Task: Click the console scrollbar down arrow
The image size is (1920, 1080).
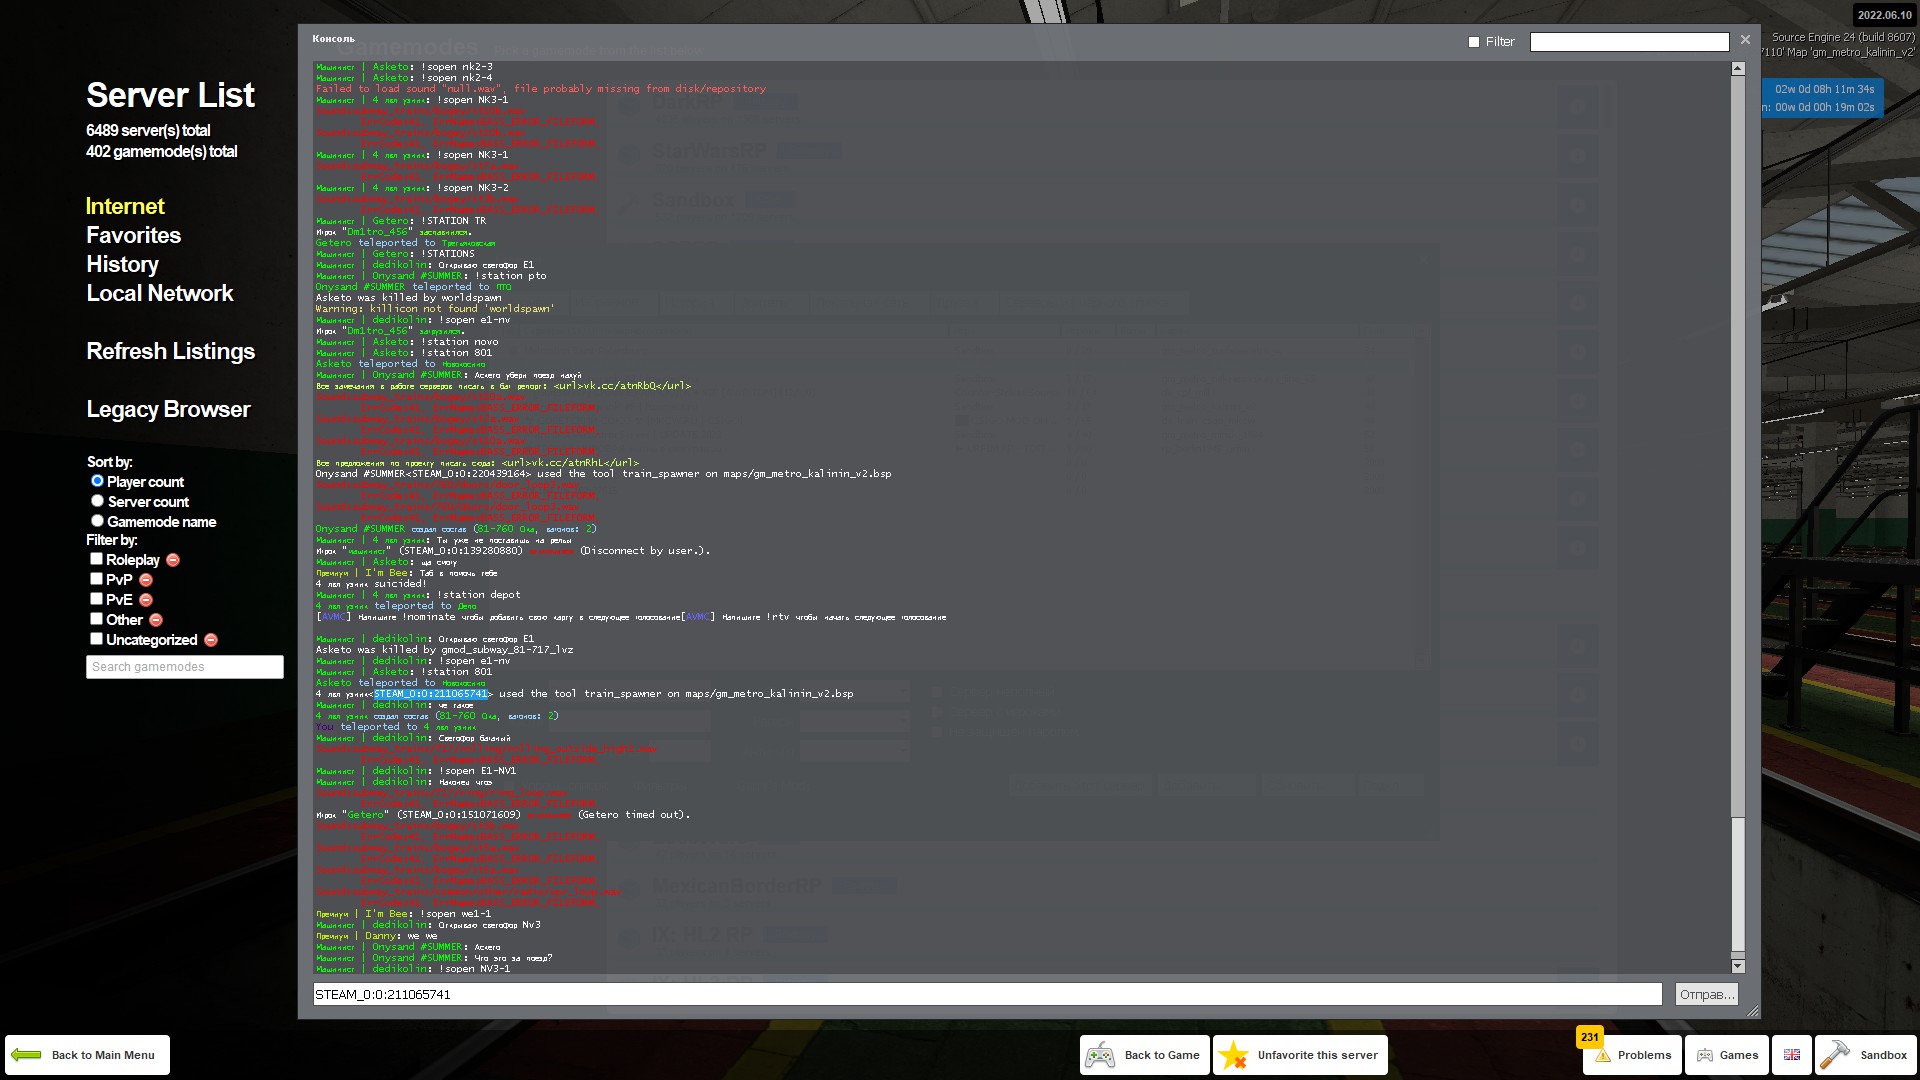Action: (1737, 966)
